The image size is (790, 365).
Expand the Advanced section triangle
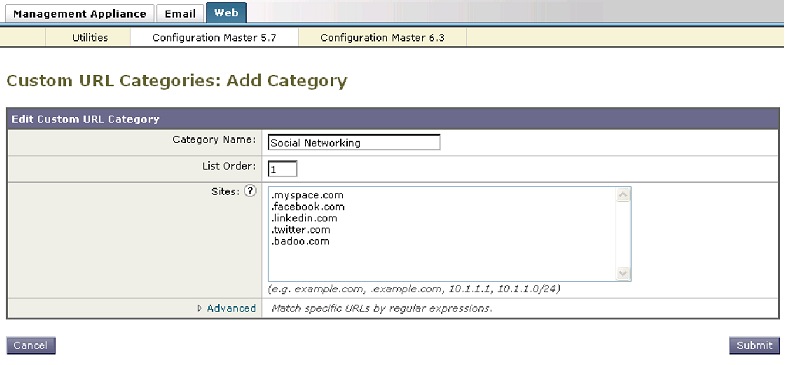[x=200, y=308]
